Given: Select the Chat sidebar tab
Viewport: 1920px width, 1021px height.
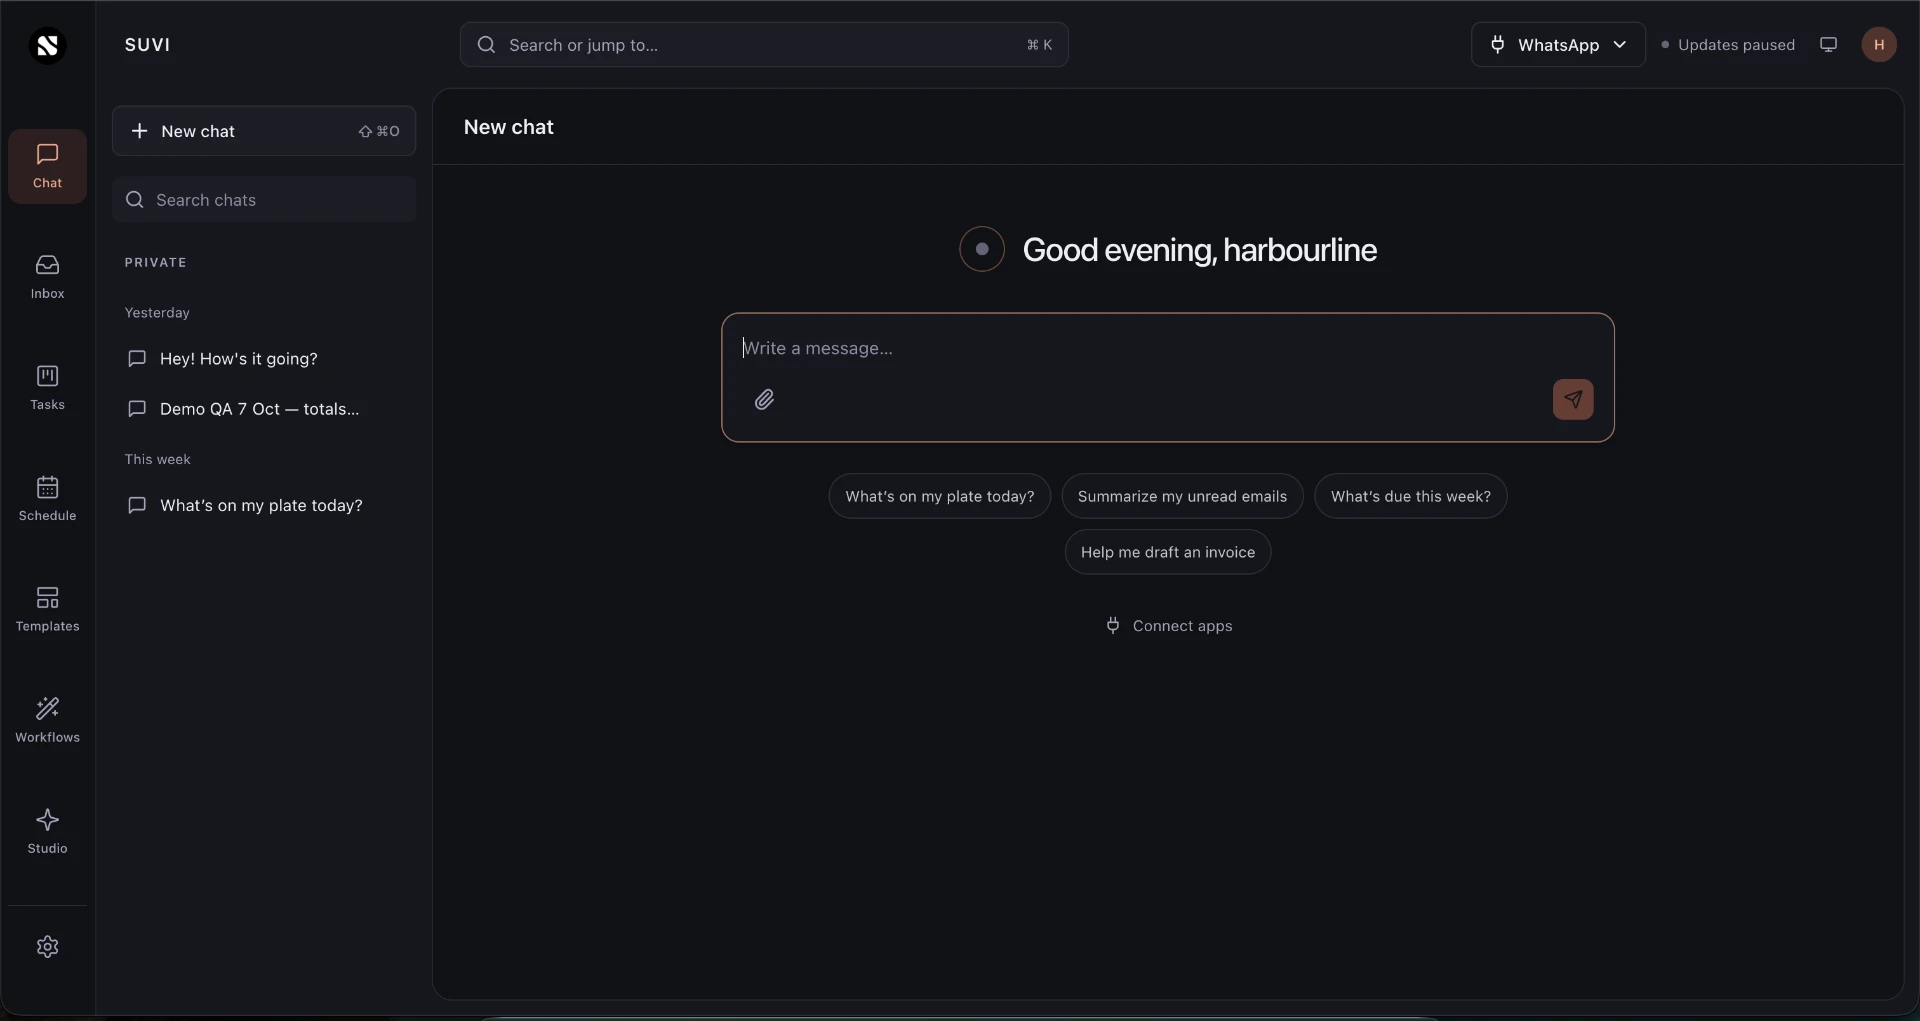Looking at the screenshot, I should tap(47, 166).
